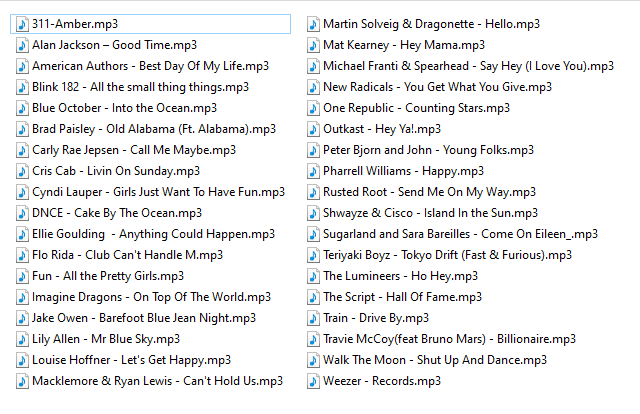This screenshot has height=414, width=640.
Task: Select Lily Allen - Mr Blue Sky.mp3
Action: click(x=106, y=339)
